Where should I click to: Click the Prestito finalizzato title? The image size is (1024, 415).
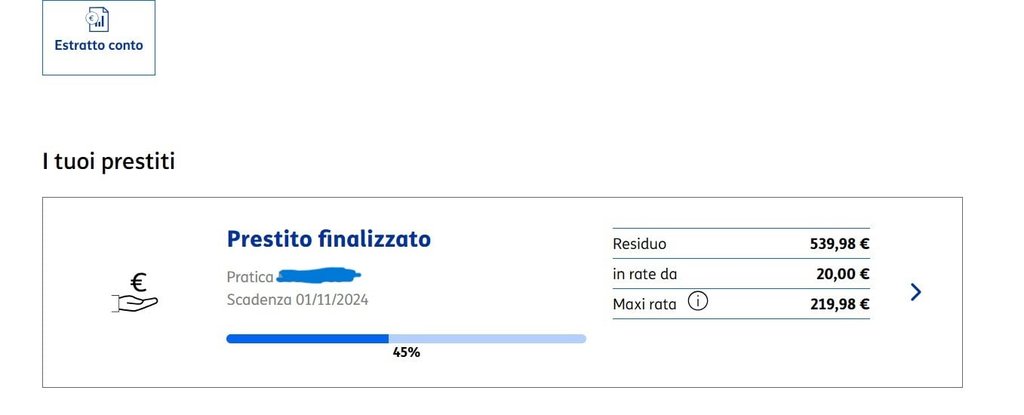coord(328,239)
